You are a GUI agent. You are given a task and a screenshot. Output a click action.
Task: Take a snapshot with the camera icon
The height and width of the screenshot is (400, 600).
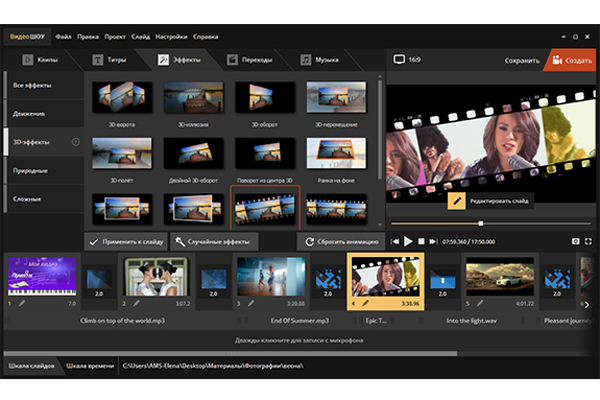574,241
